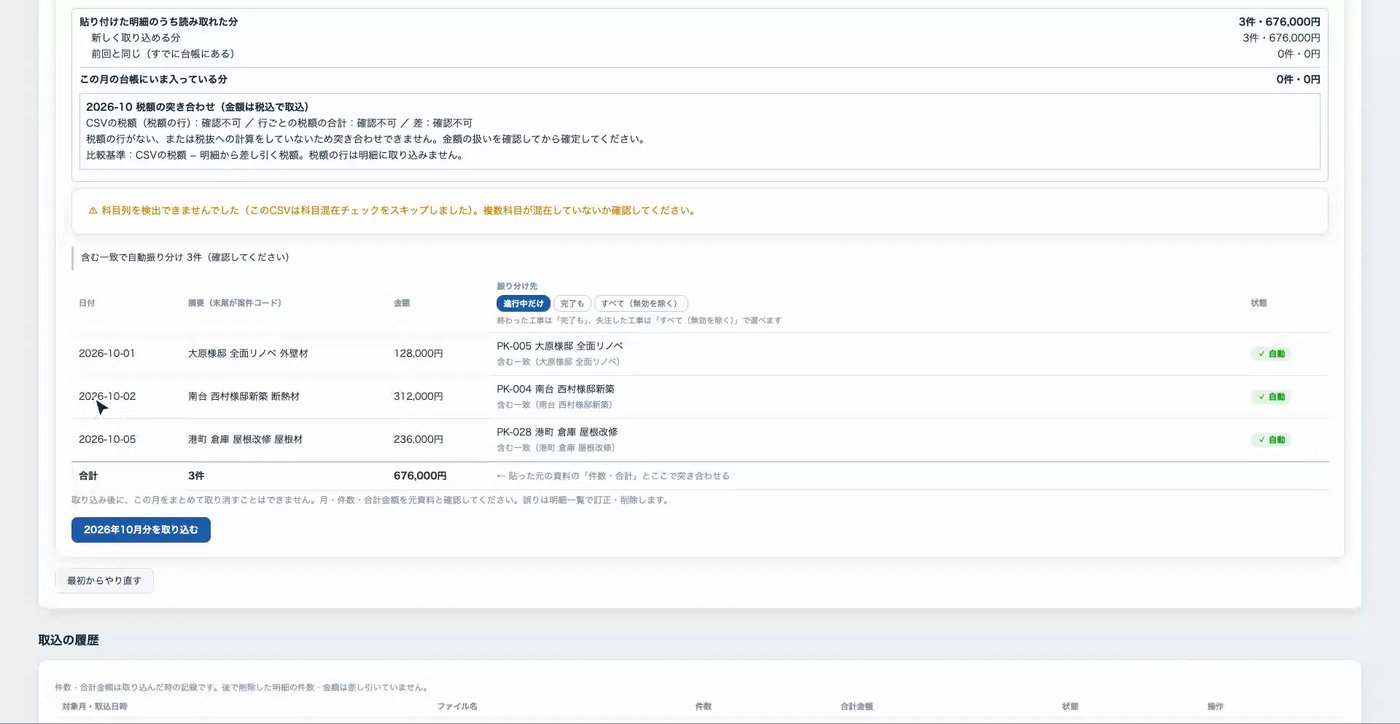Click the ファイル名 column header
Screen dimensions: 1400x724
tap(457, 707)
